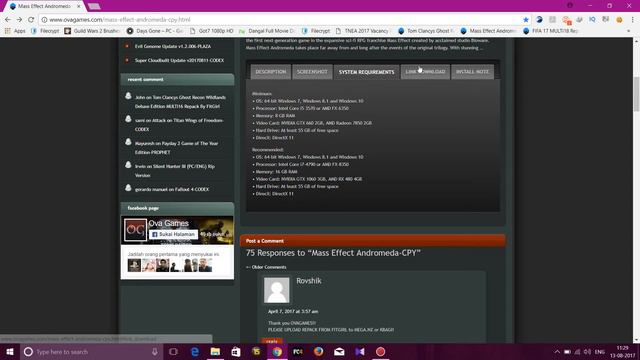
Task: Open the TNEA 2017 Vacancy bookmark
Action: click(363, 31)
